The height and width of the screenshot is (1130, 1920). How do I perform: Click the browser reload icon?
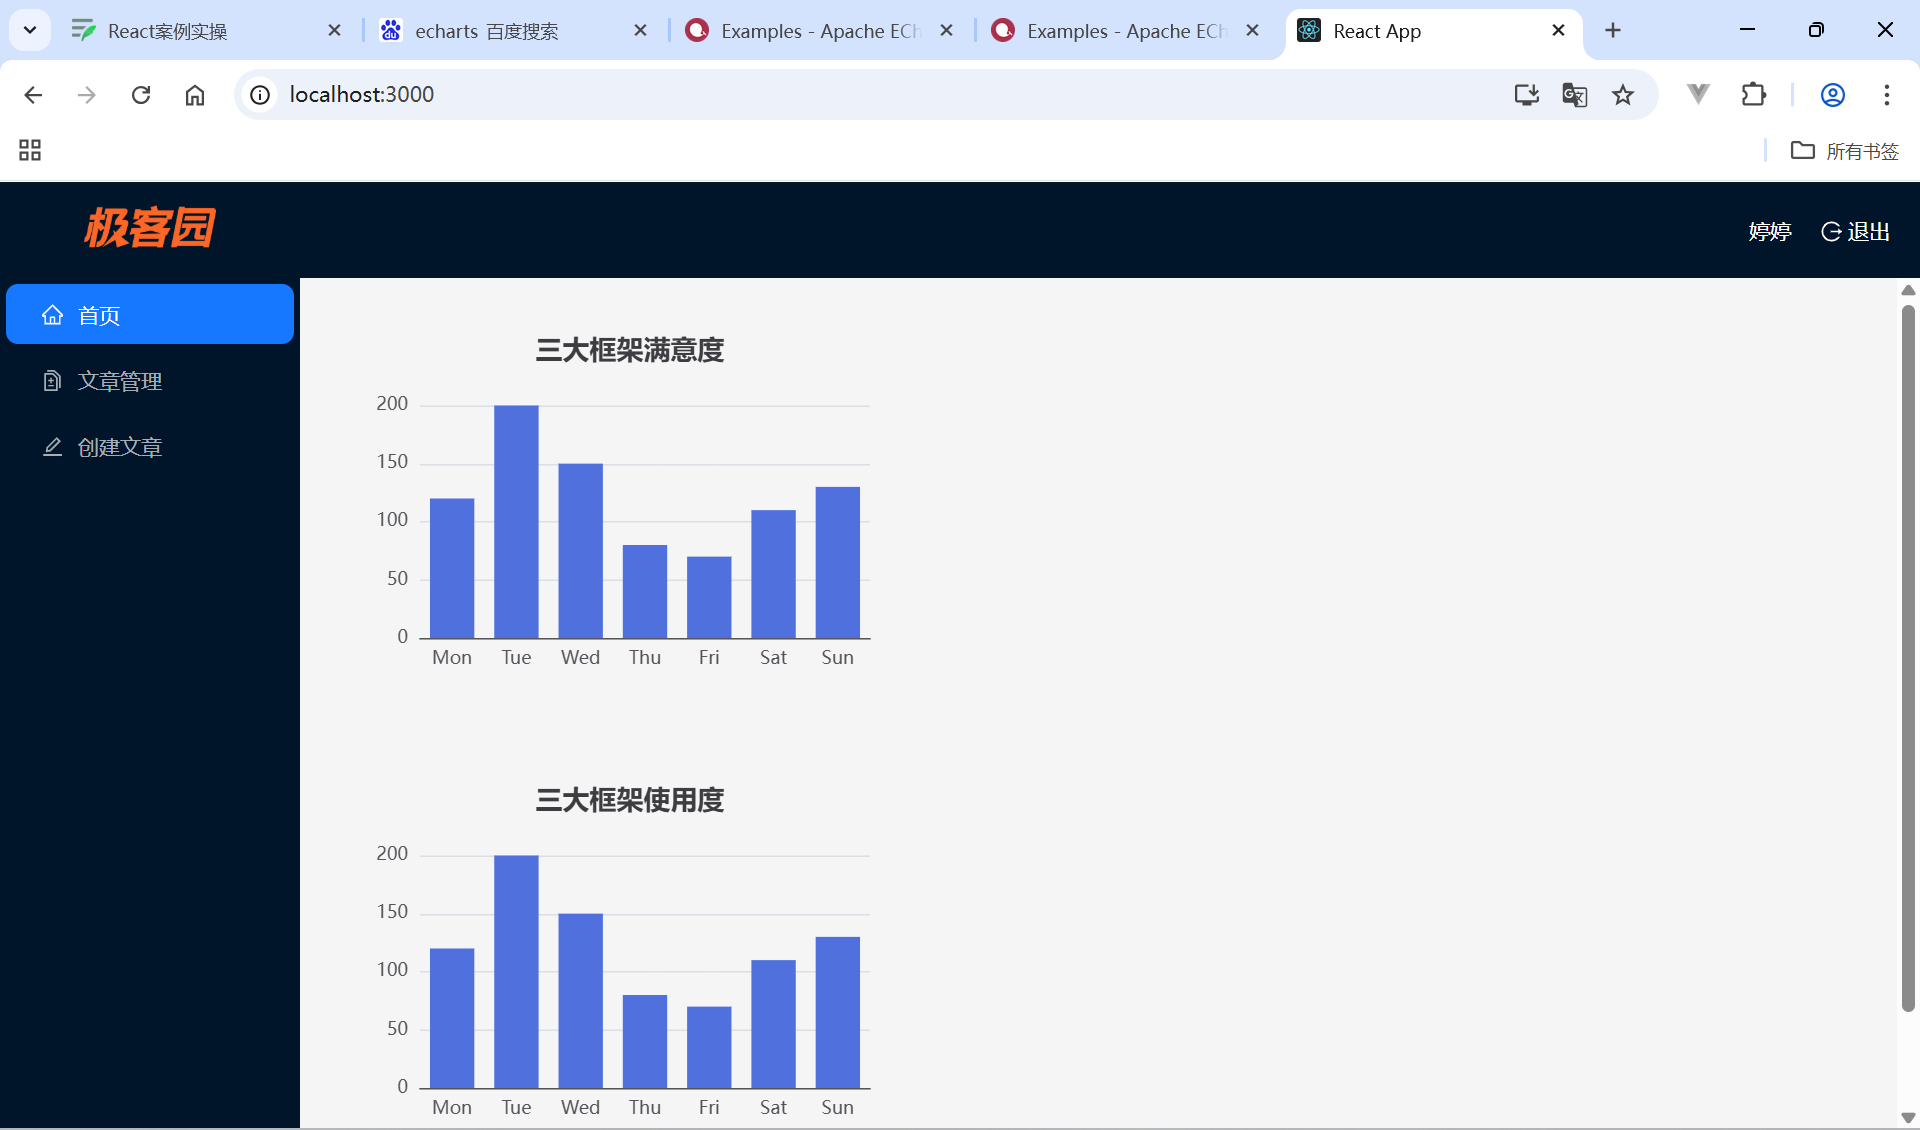(141, 95)
